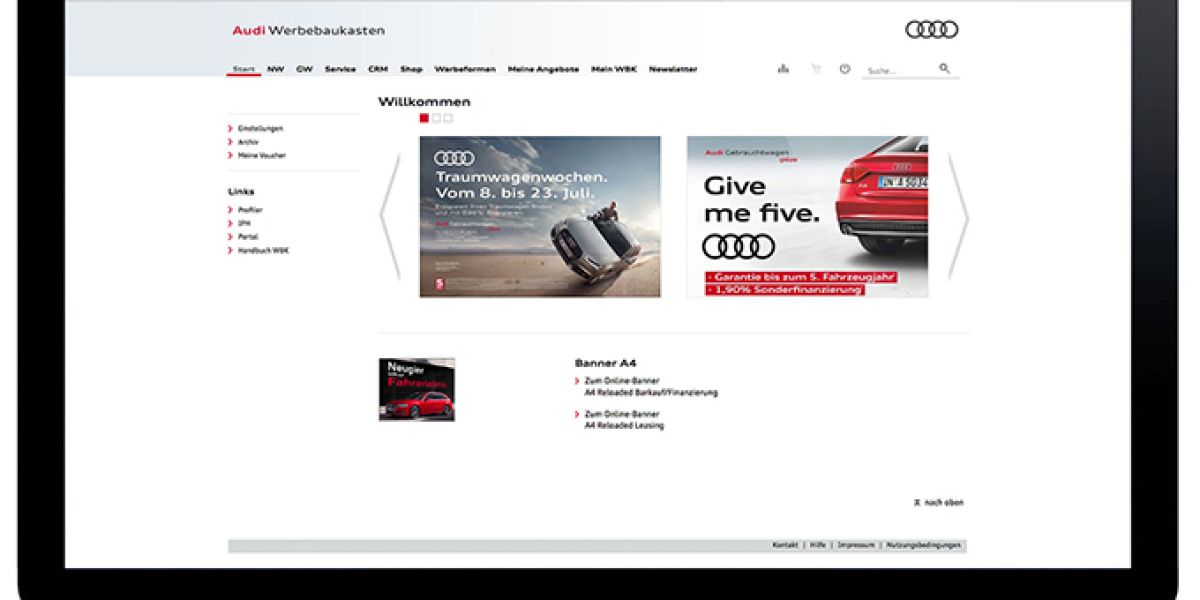This screenshot has width=1200, height=600.
Task: Click the Audi four rings logo in header
Action: [932, 30]
